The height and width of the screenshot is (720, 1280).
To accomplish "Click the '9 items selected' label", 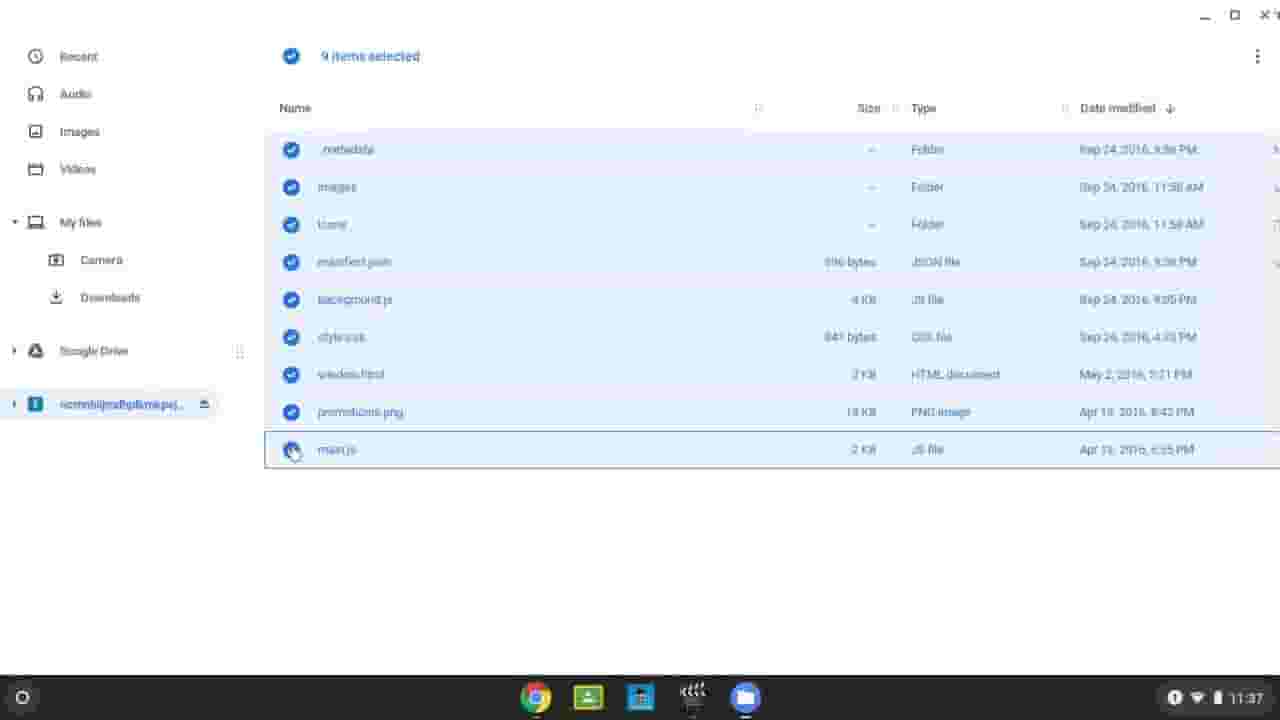I will tap(370, 57).
